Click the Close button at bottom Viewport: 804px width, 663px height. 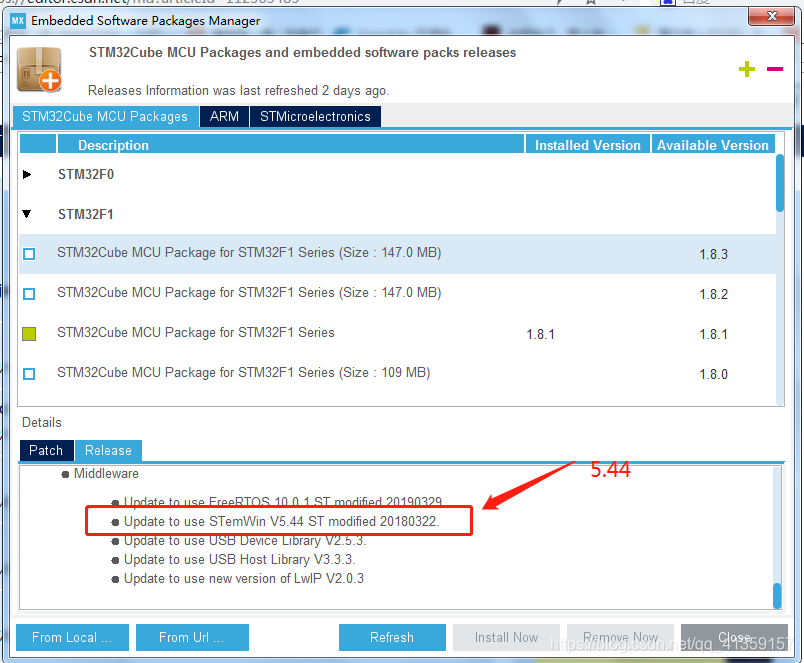tap(734, 637)
